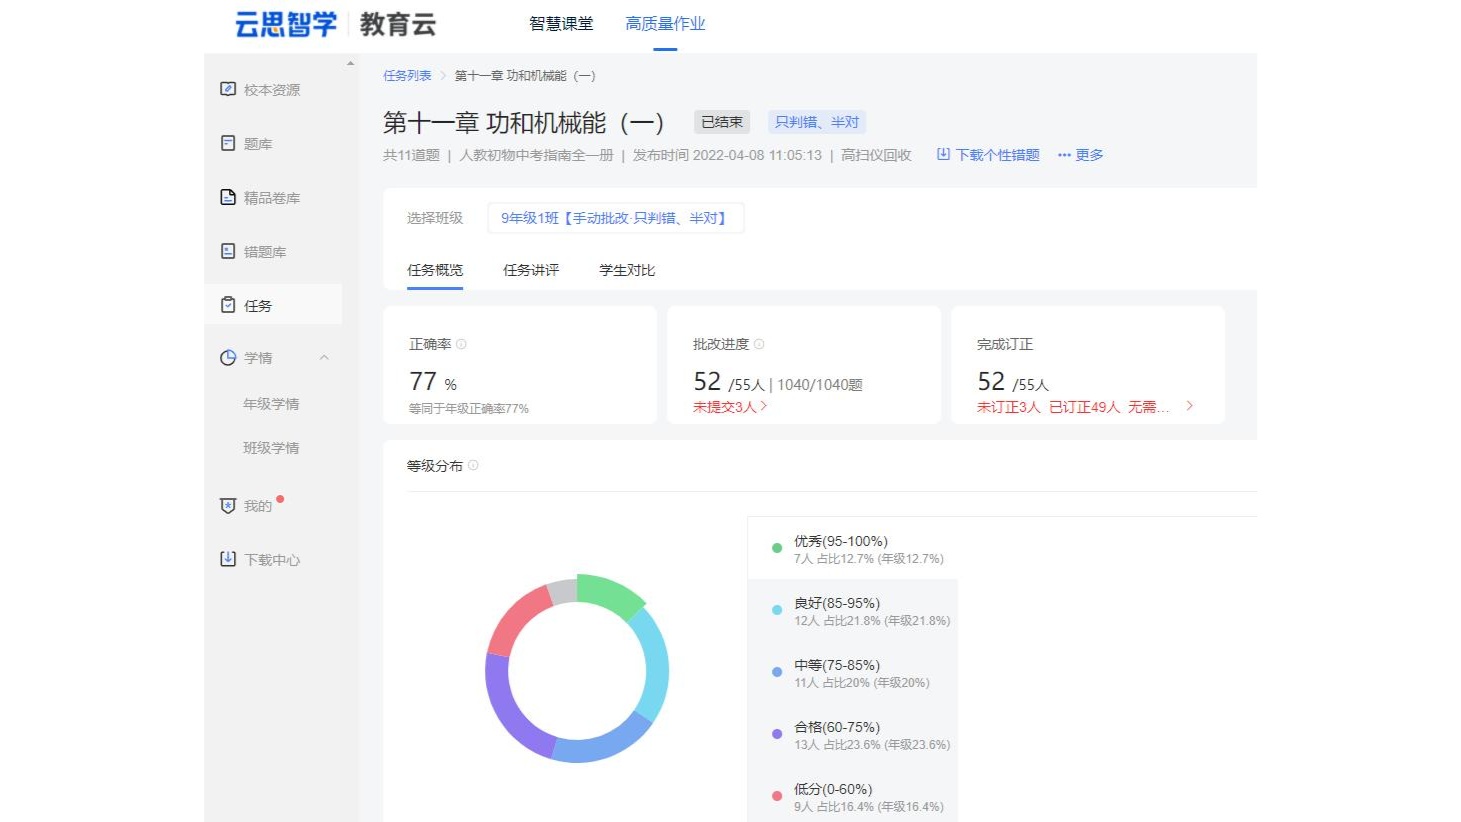Open 校本资源 menu item

point(273,89)
